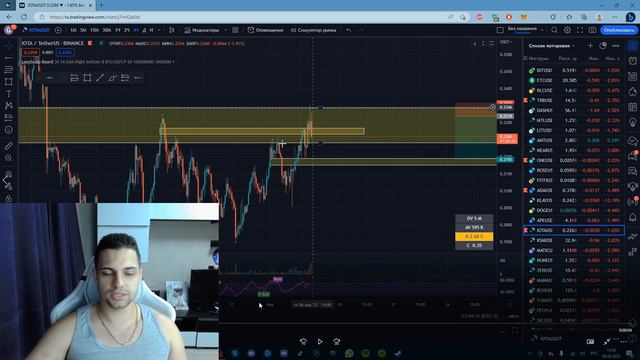Expand the Indicators favorites dropdown arrow
The width and height of the screenshot is (640, 360).
225,30
